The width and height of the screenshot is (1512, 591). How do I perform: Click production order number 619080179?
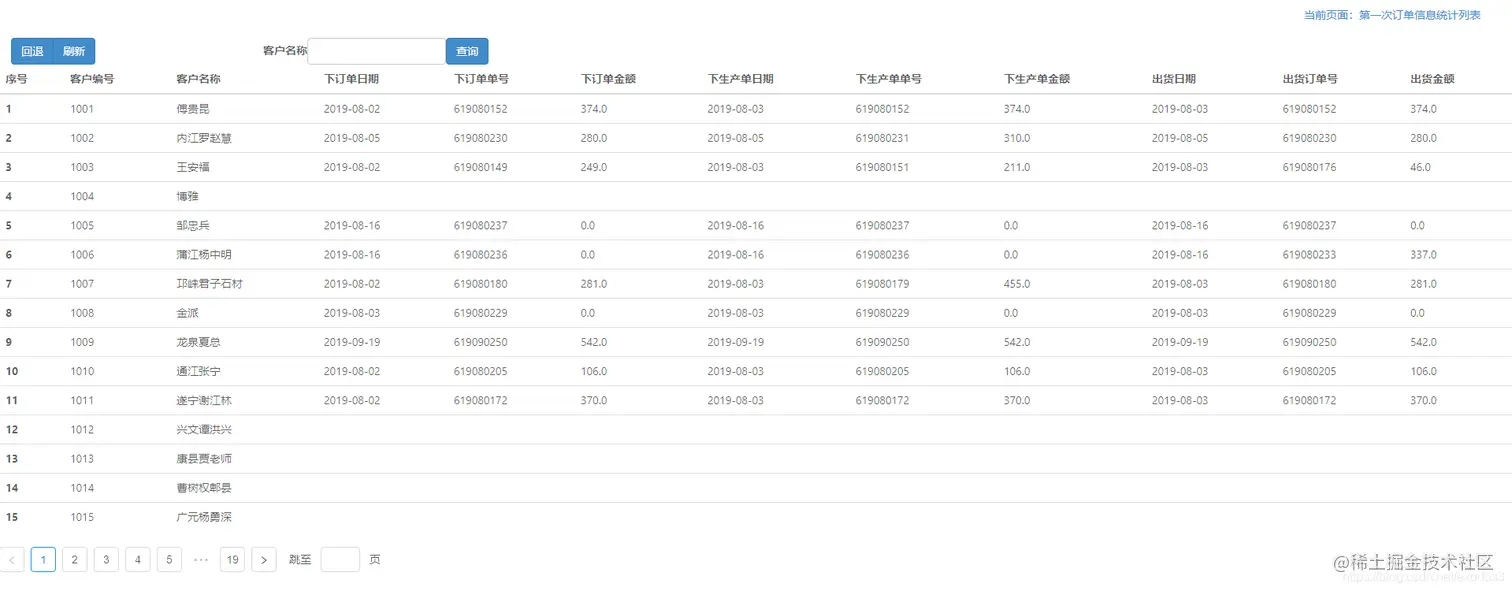point(883,284)
